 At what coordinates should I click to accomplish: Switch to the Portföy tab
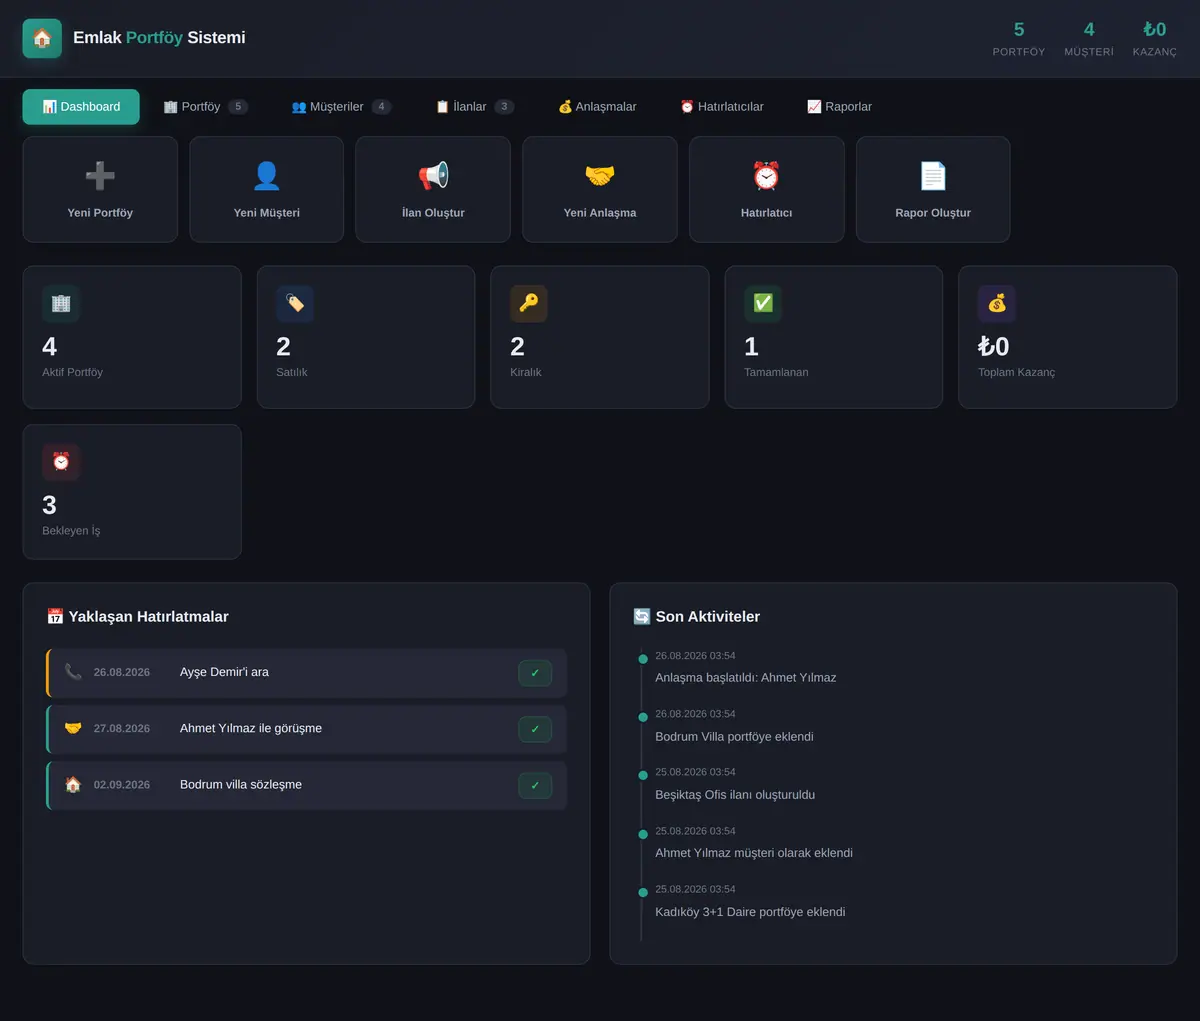coord(205,107)
